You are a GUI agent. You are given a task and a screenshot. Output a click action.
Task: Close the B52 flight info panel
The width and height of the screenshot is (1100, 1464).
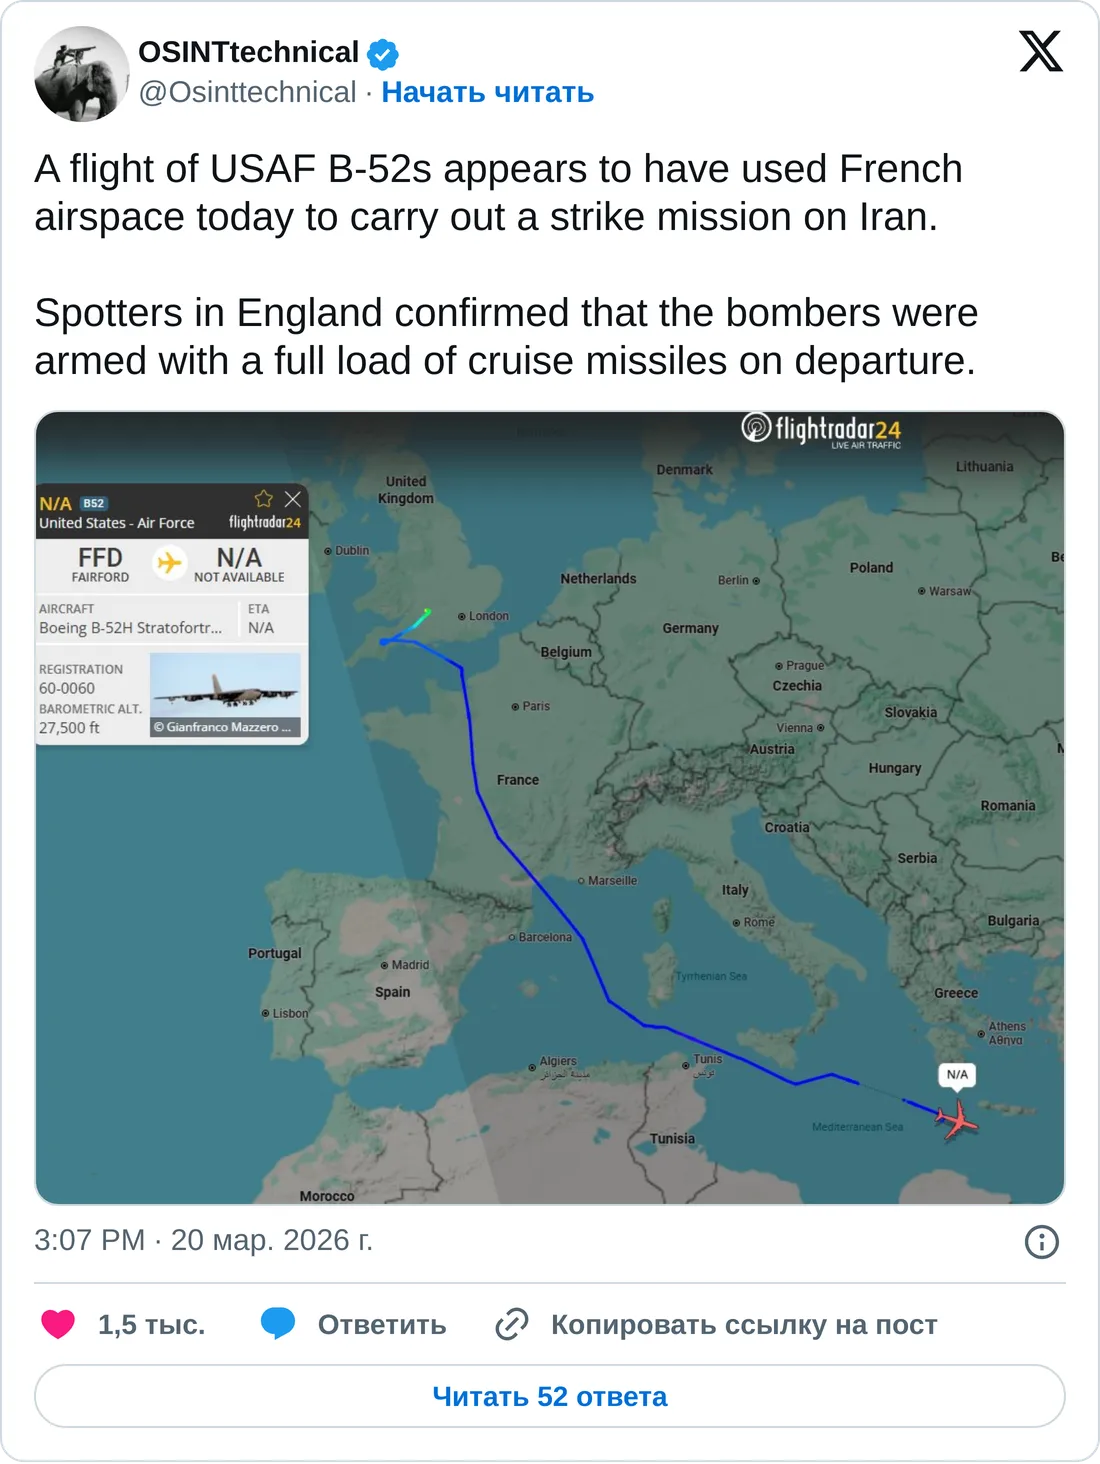[x=292, y=499]
